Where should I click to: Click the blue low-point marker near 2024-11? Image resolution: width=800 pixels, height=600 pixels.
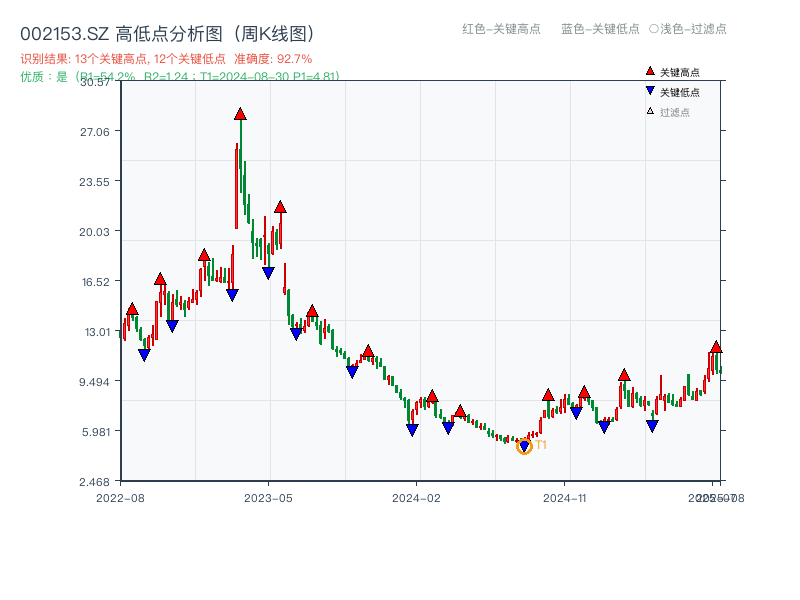575,410
